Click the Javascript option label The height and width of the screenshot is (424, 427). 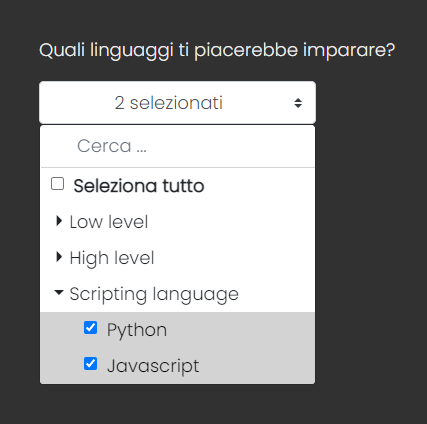pyautogui.click(x=153, y=366)
